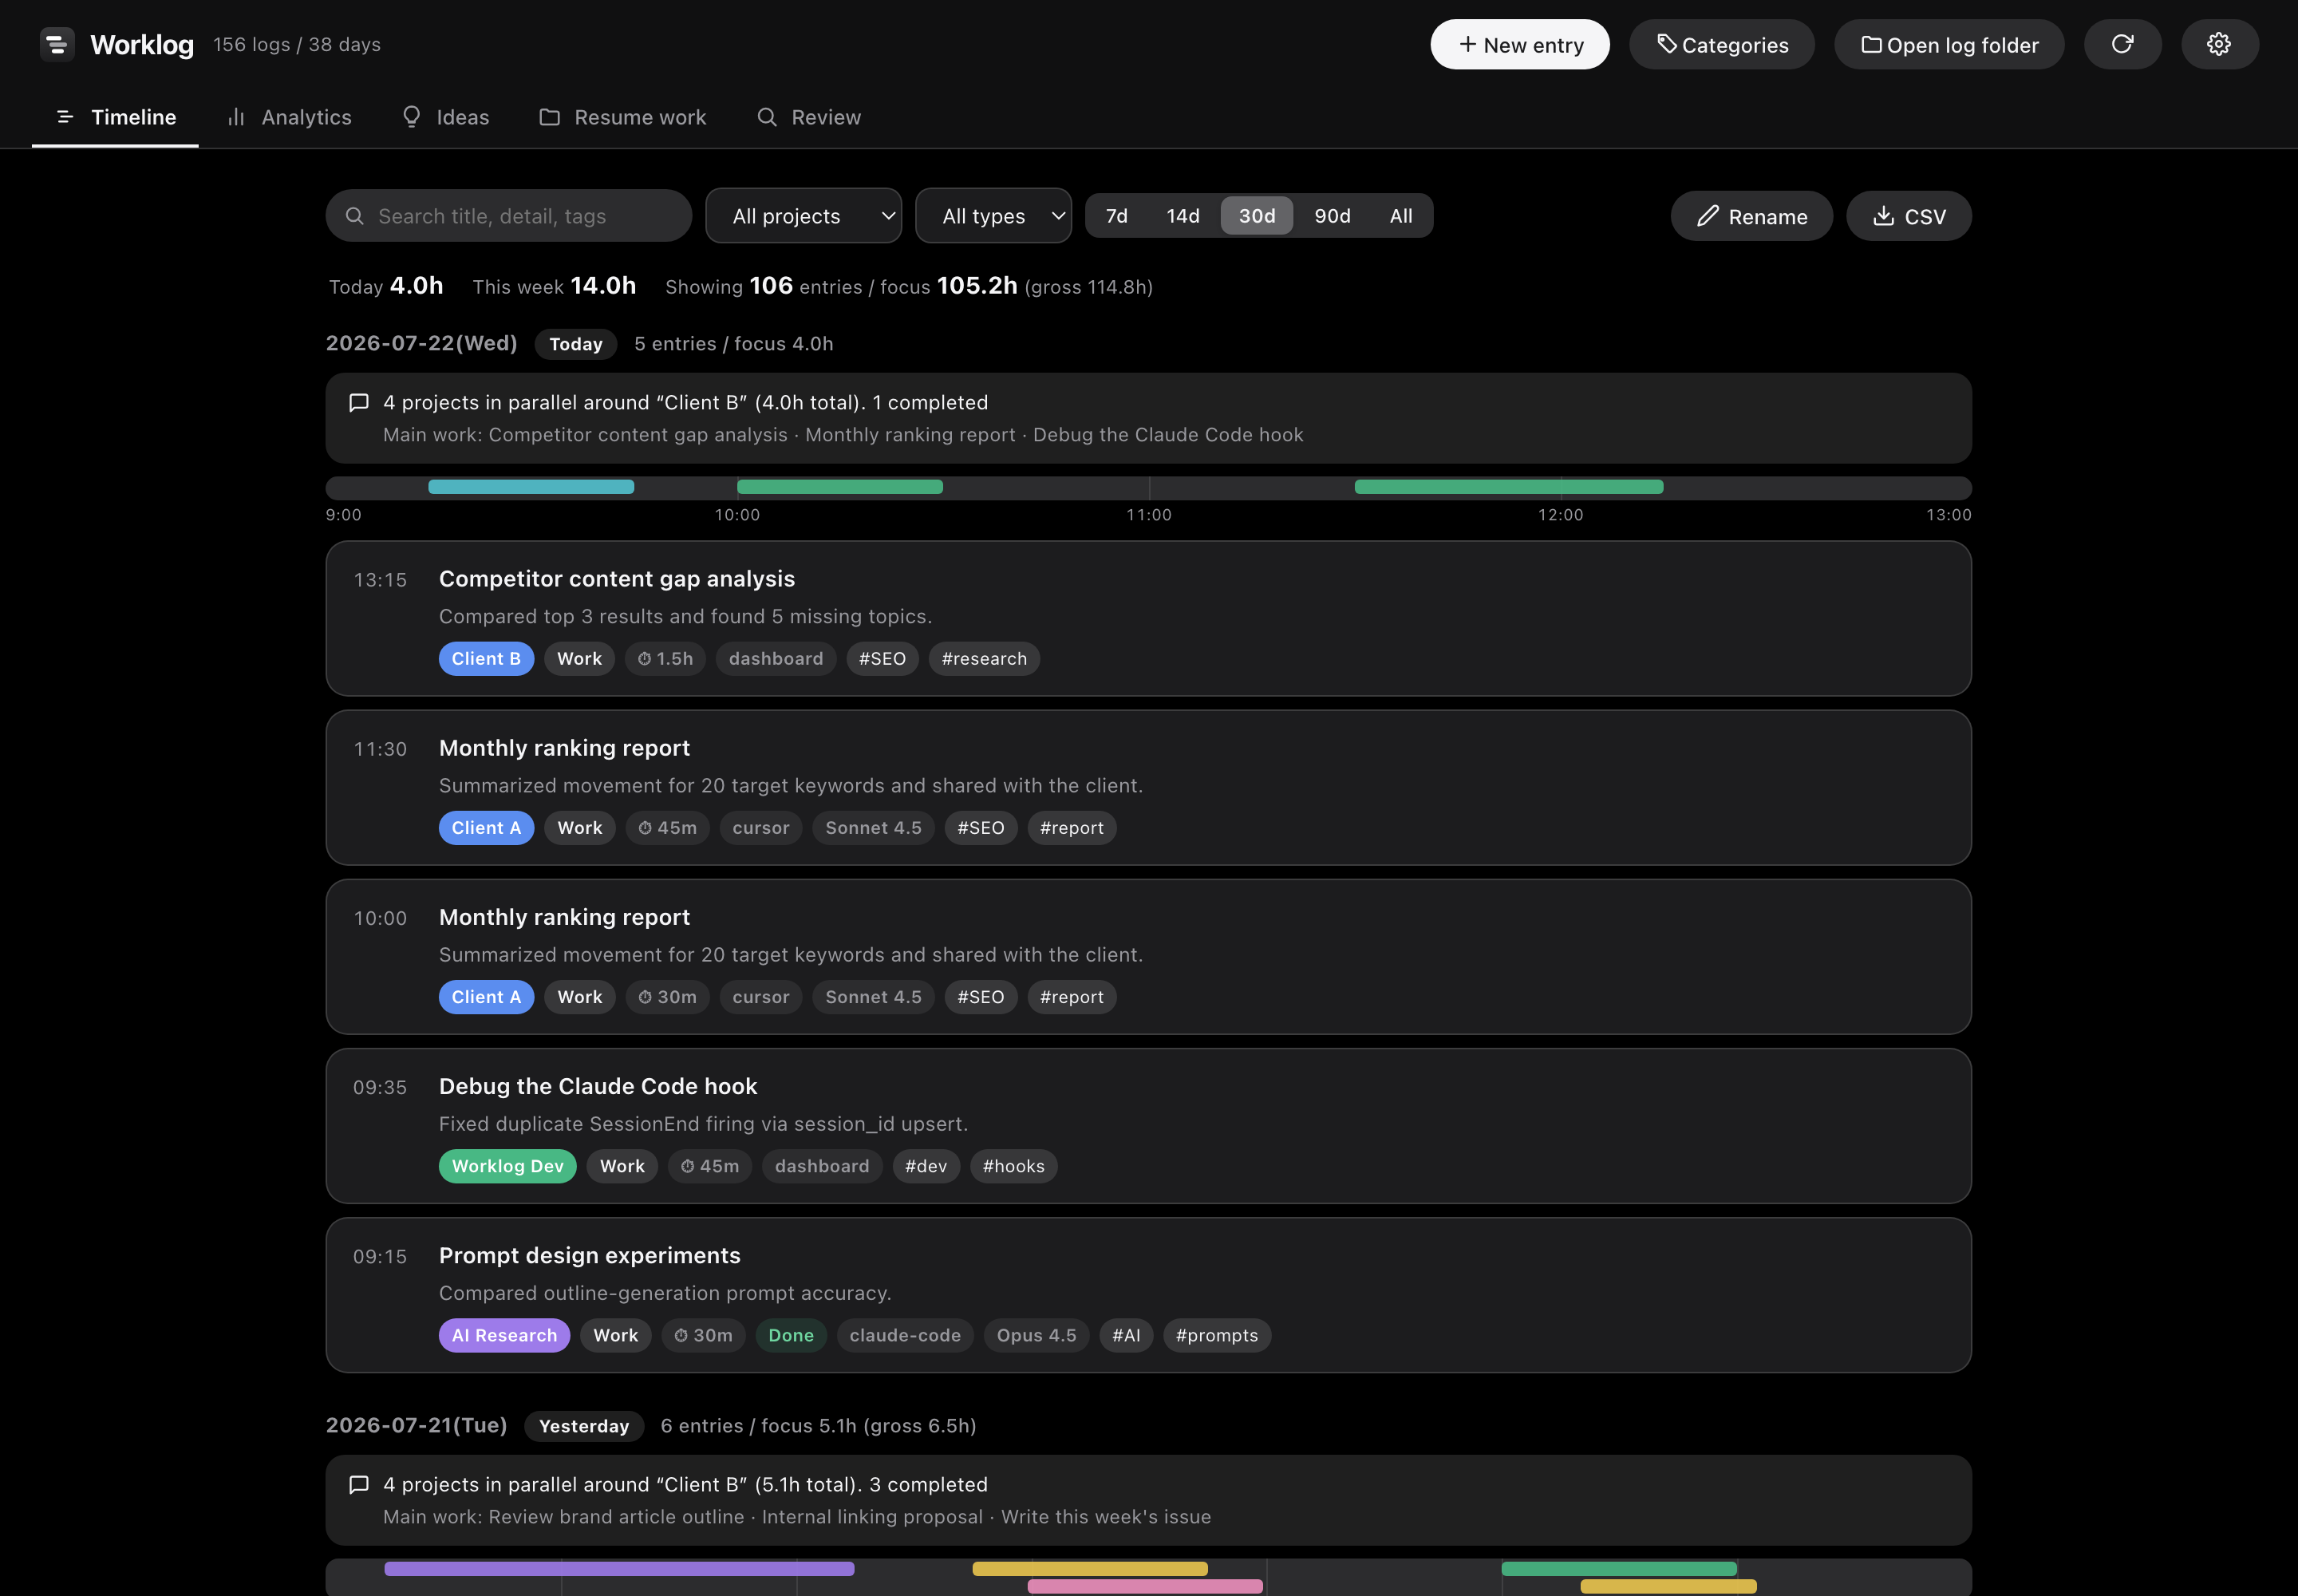Select the 90d range option
This screenshot has width=2298, height=1596.
click(1332, 216)
